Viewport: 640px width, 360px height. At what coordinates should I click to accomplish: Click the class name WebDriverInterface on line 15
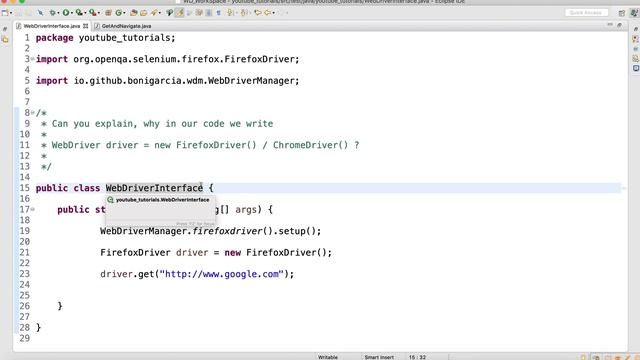154,188
